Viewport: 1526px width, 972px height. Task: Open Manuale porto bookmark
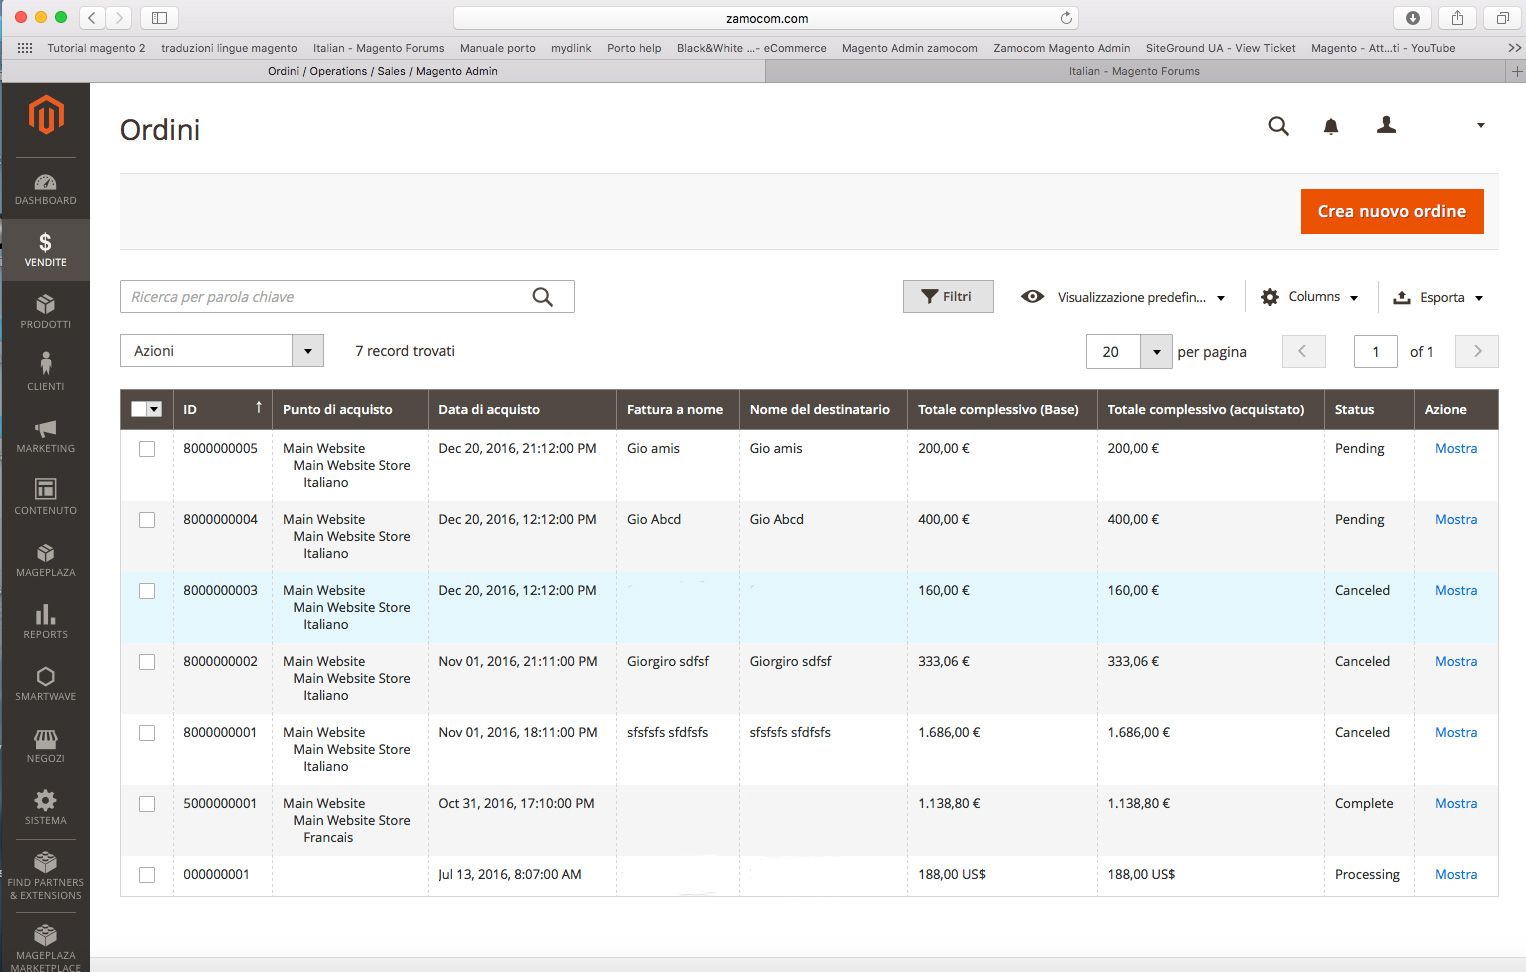[497, 48]
